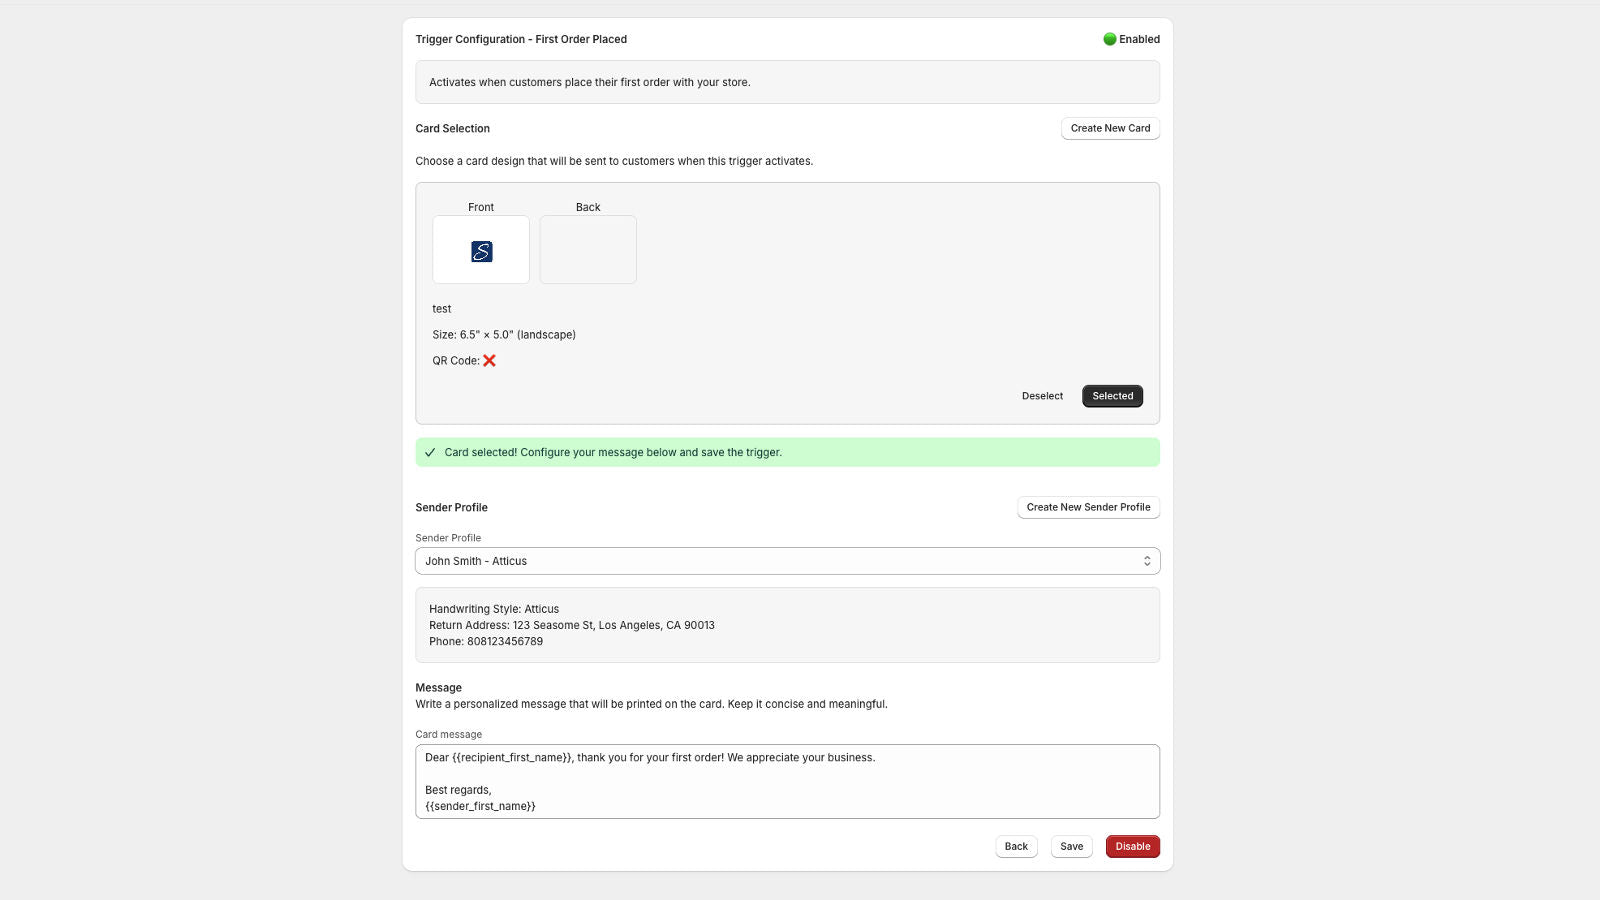Click the red X QR Code icon
Viewport: 1600px width, 900px height.
489,360
